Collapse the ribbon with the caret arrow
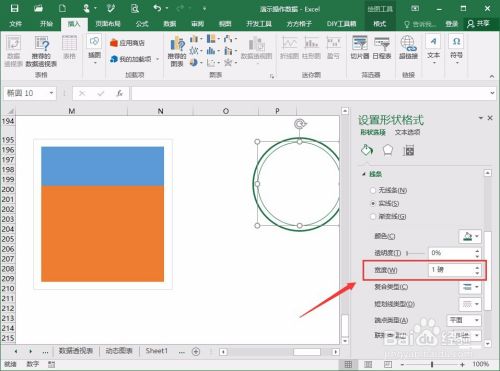500x371 pixels. pyautogui.click(x=492, y=76)
